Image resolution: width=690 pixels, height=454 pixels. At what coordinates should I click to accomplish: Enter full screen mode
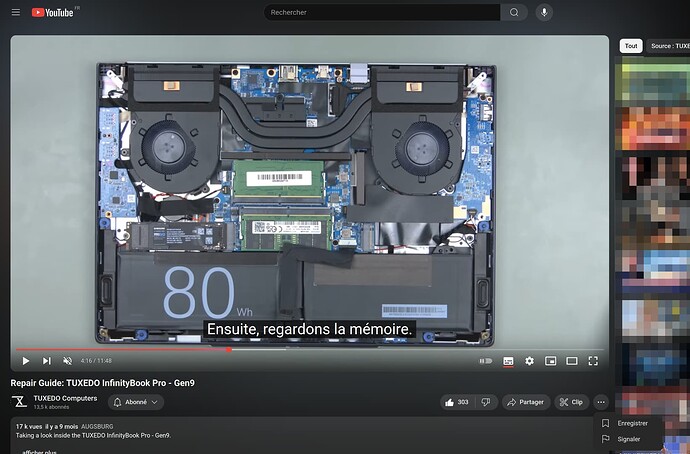click(593, 361)
